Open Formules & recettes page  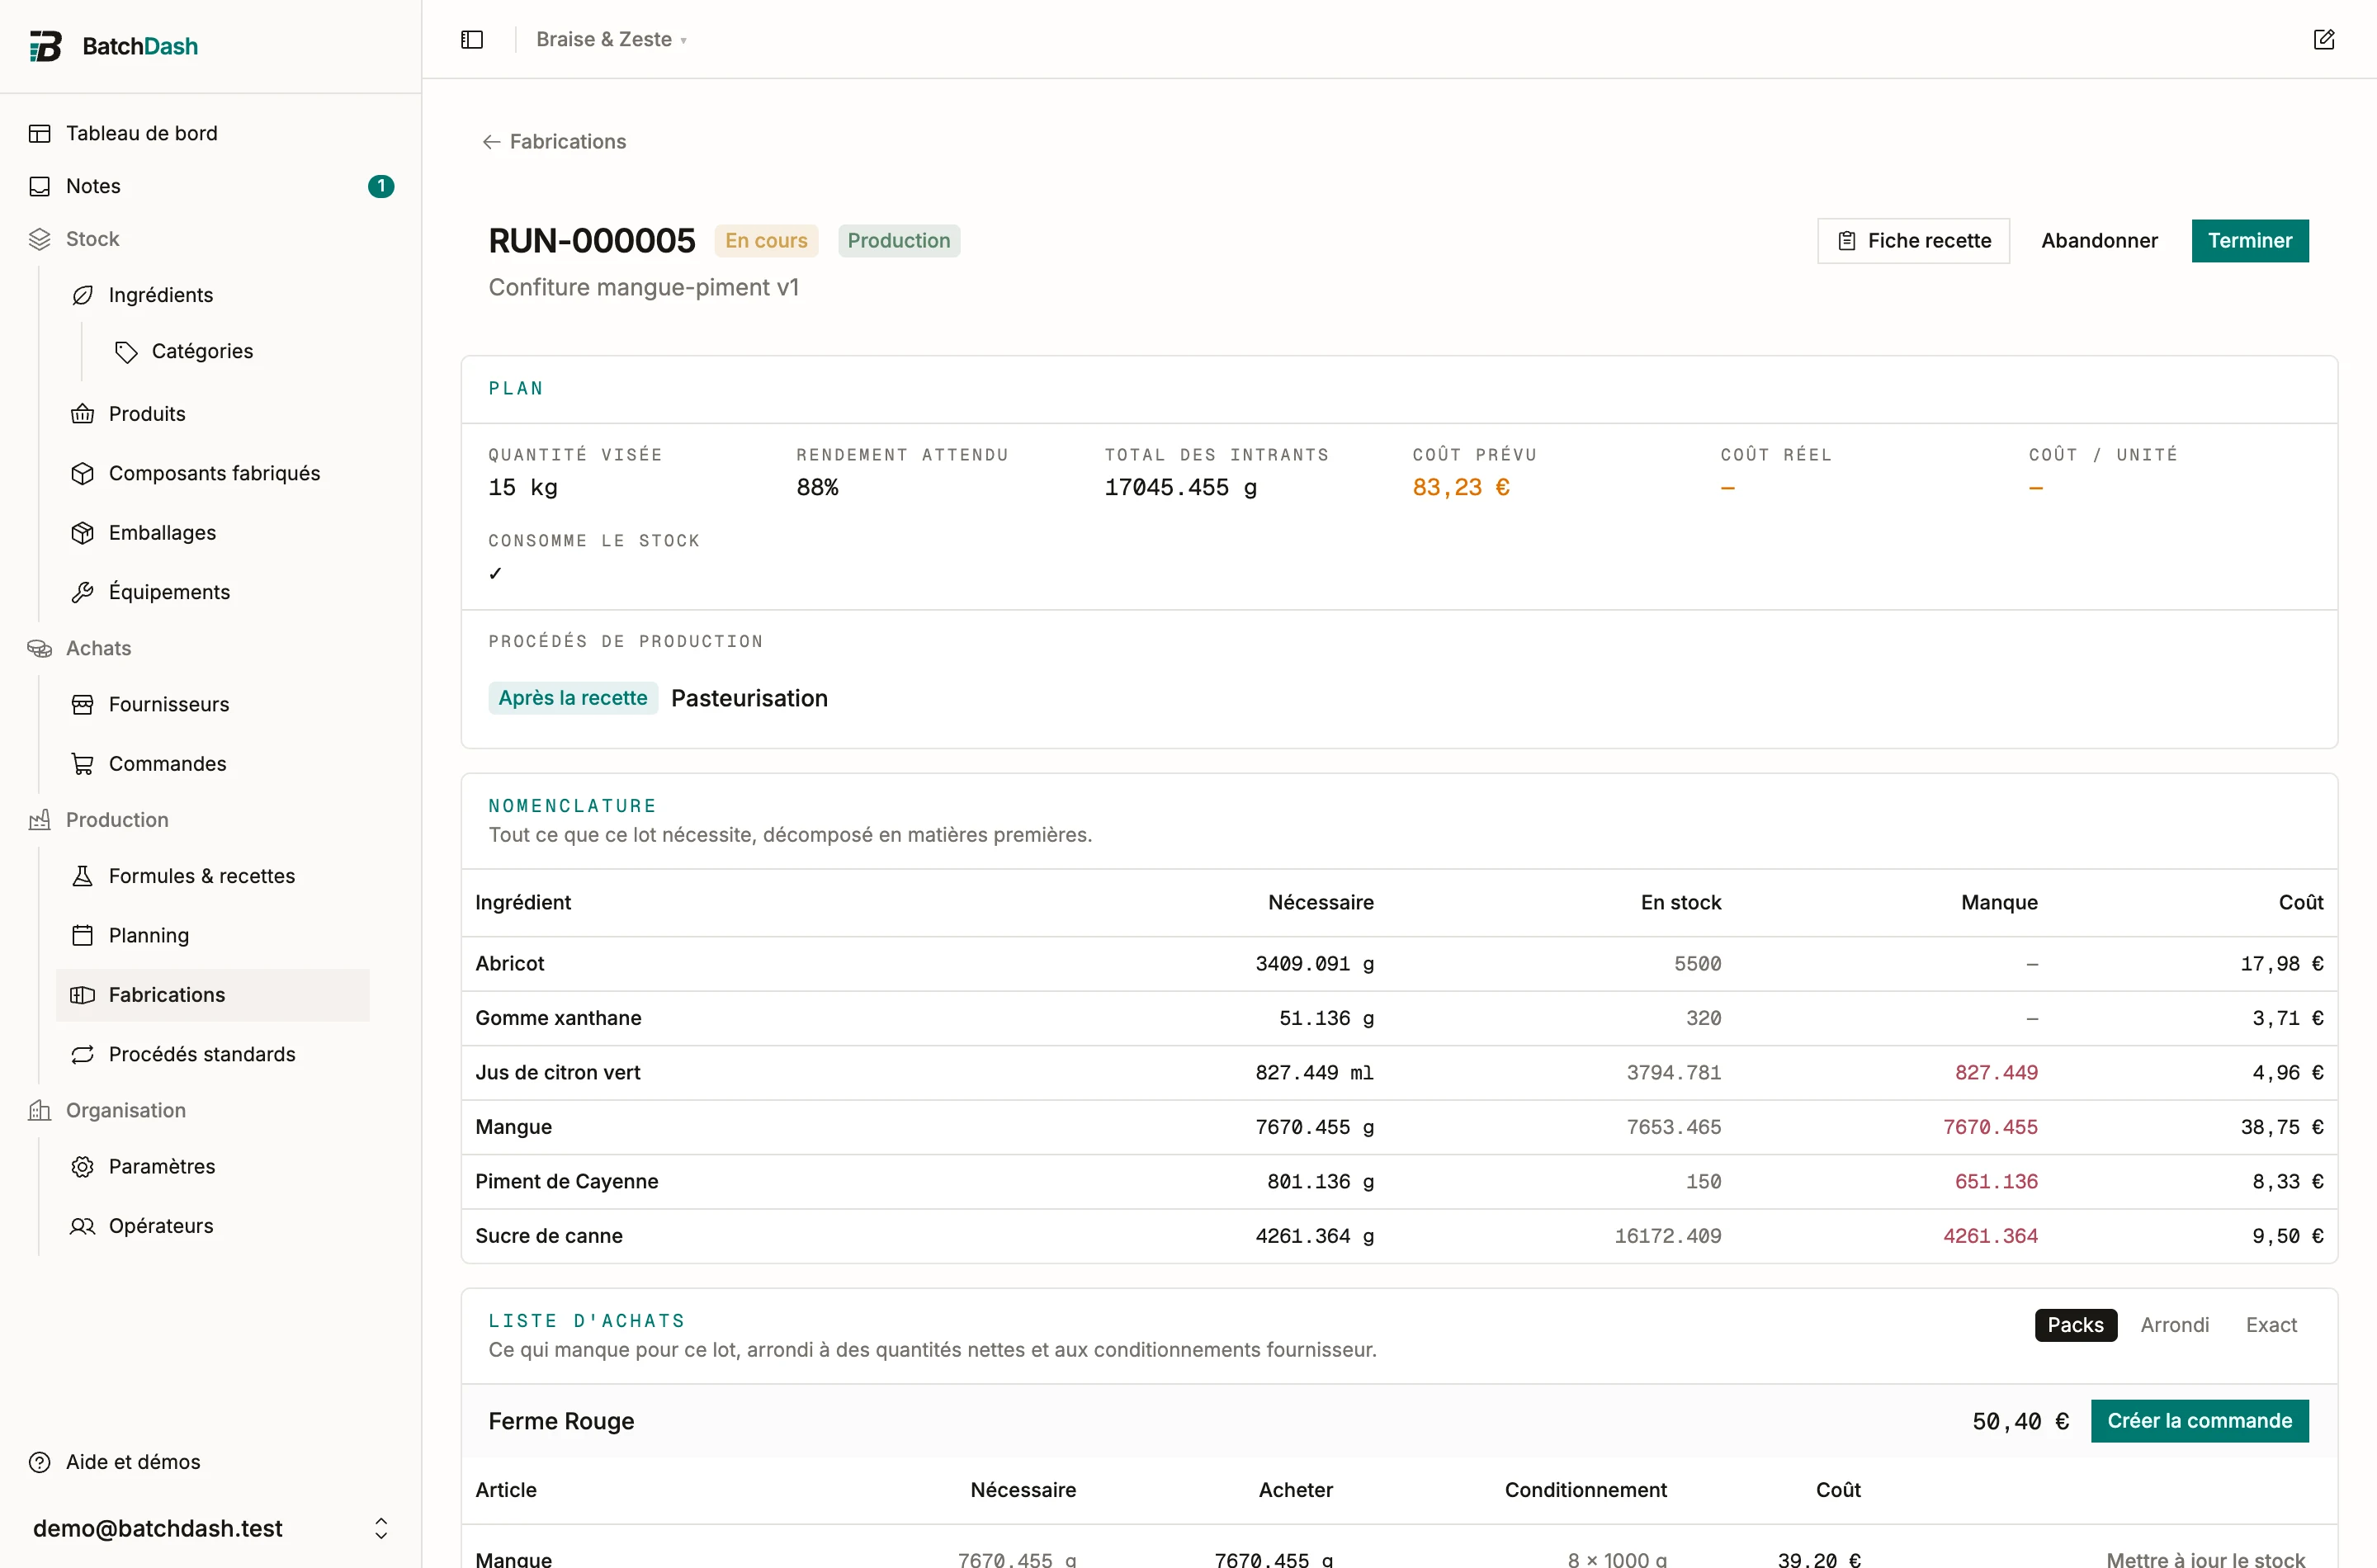pos(213,876)
